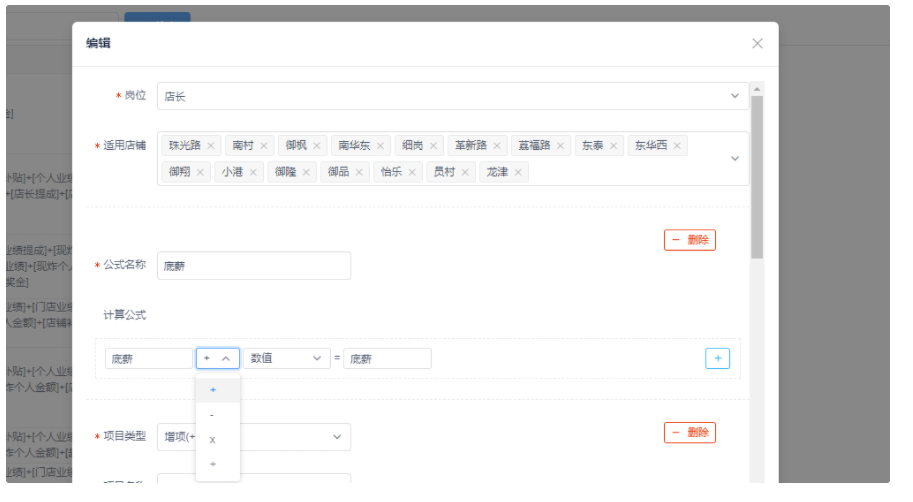Remove the 珠光路 store tag
Viewport: 913px width, 502px height.
tap(211, 146)
